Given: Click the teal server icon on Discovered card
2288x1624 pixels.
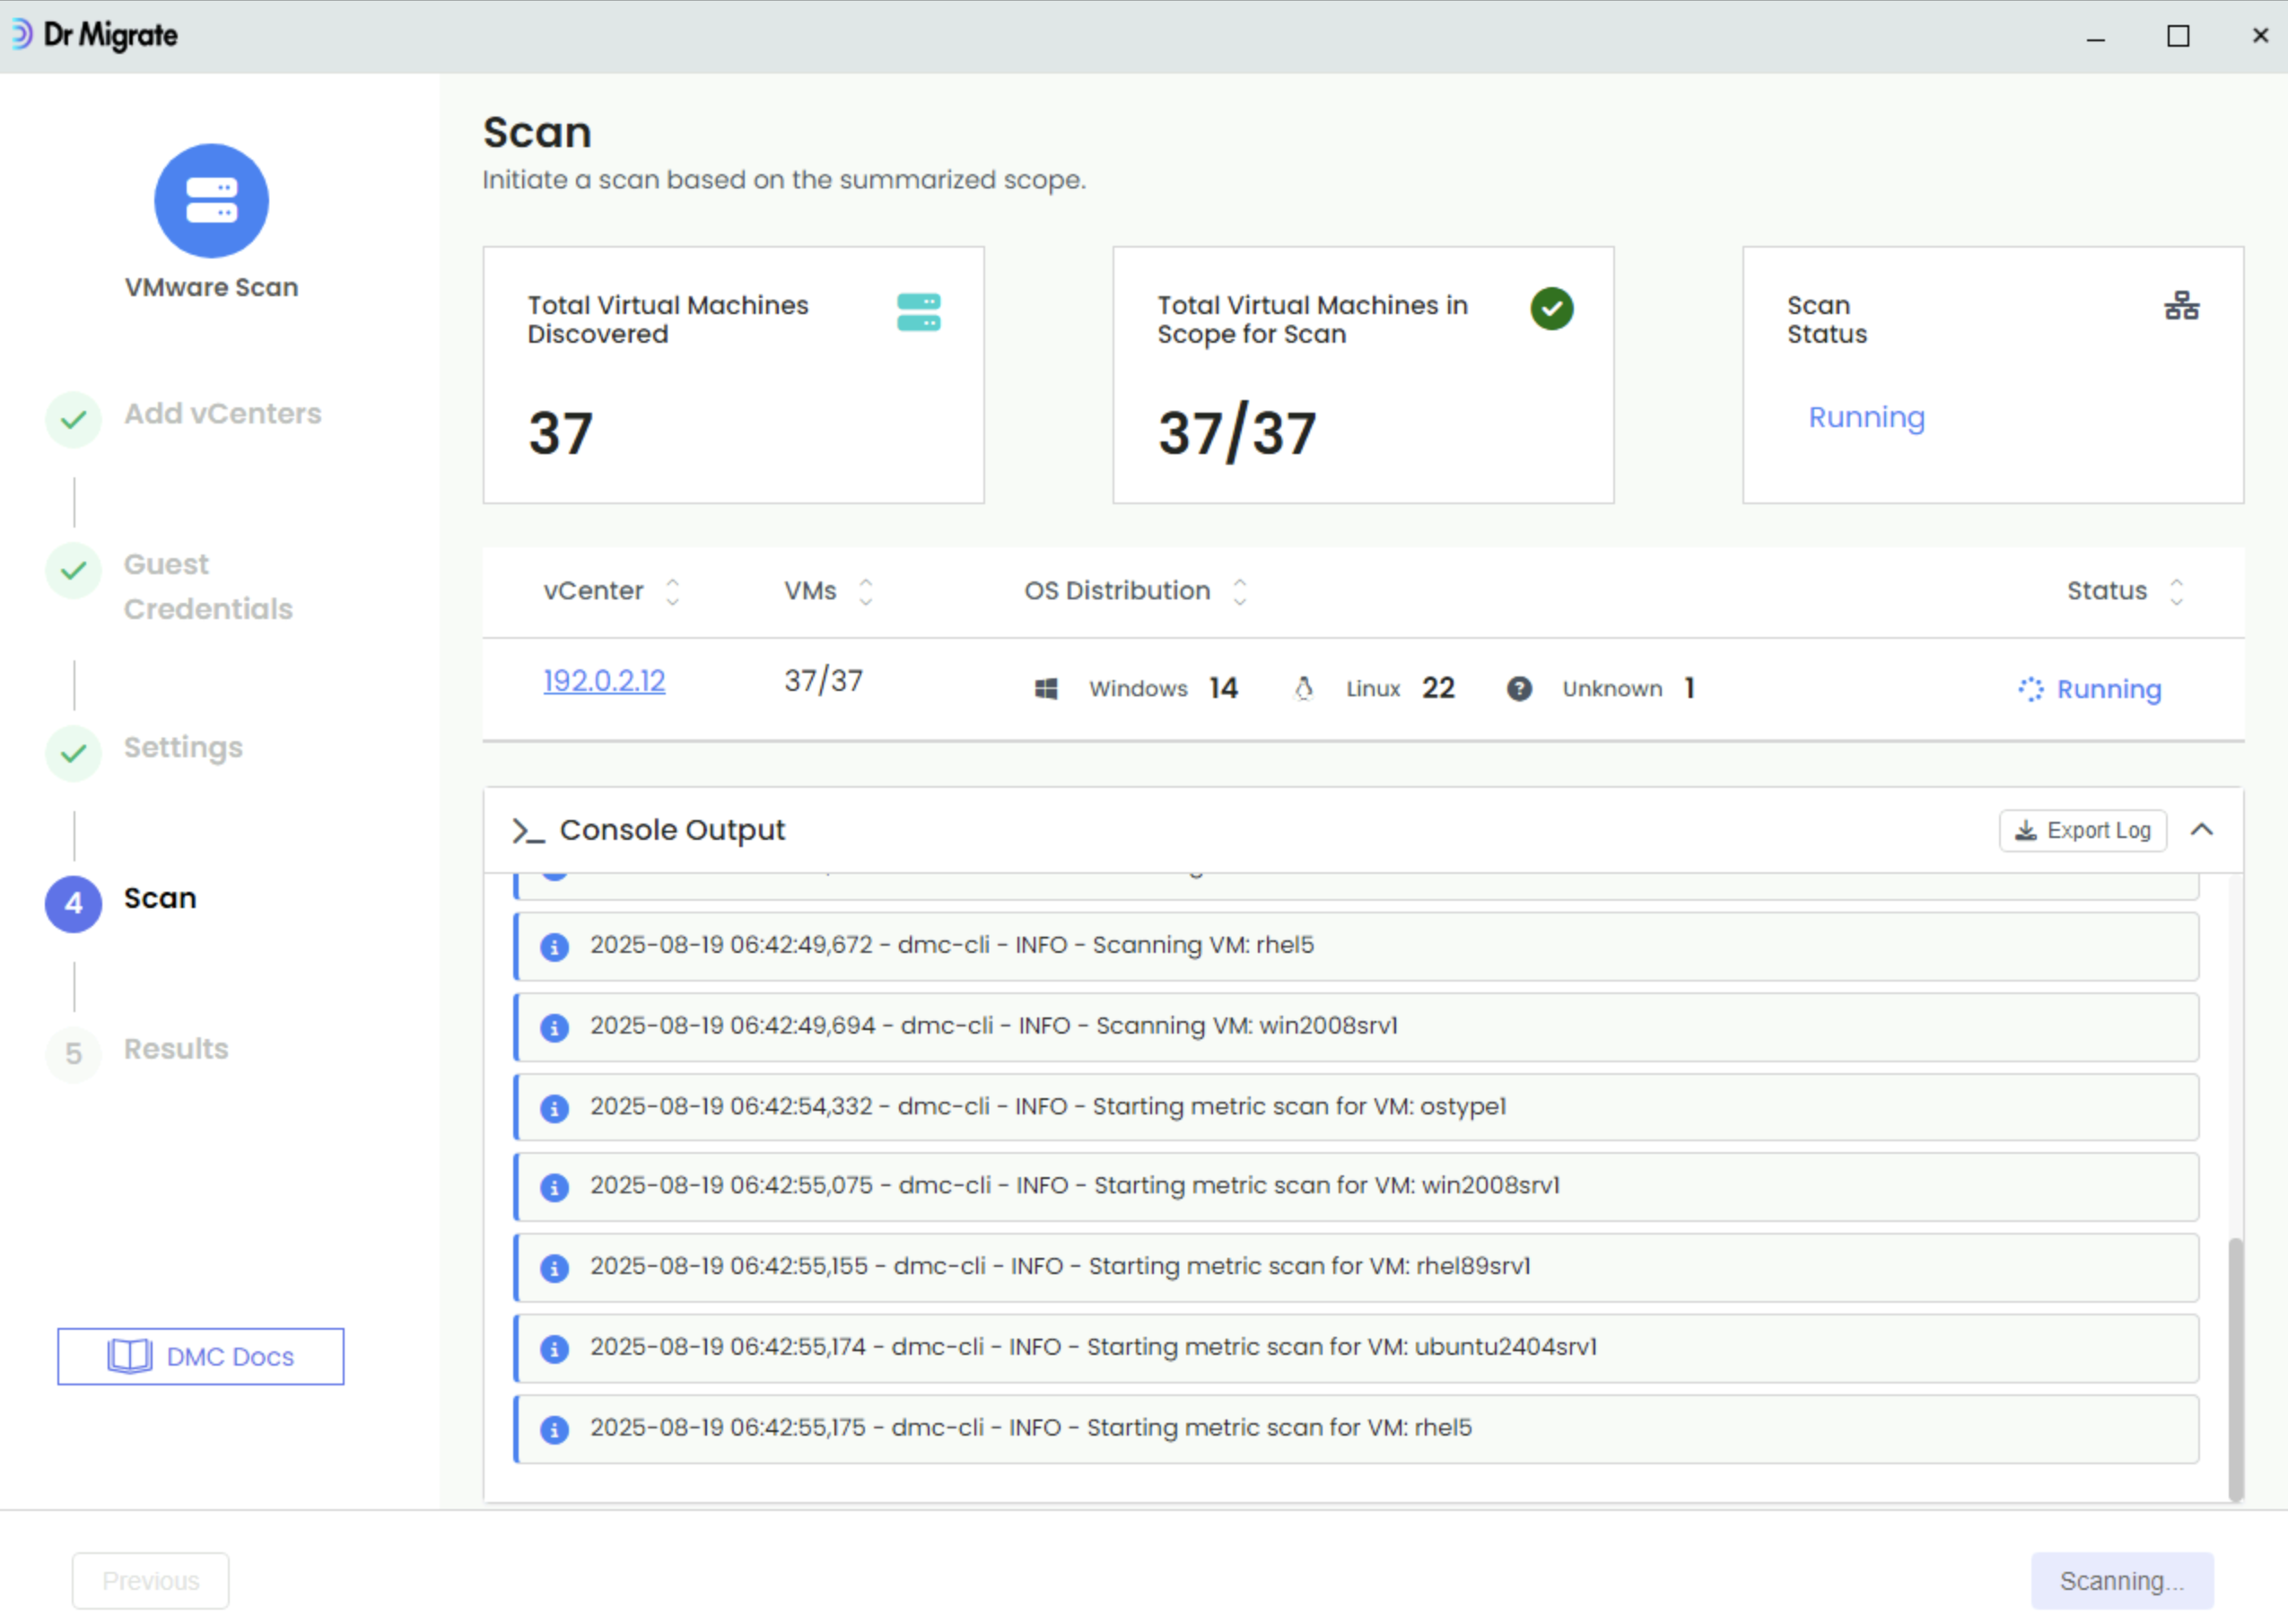Looking at the screenshot, I should (x=918, y=312).
